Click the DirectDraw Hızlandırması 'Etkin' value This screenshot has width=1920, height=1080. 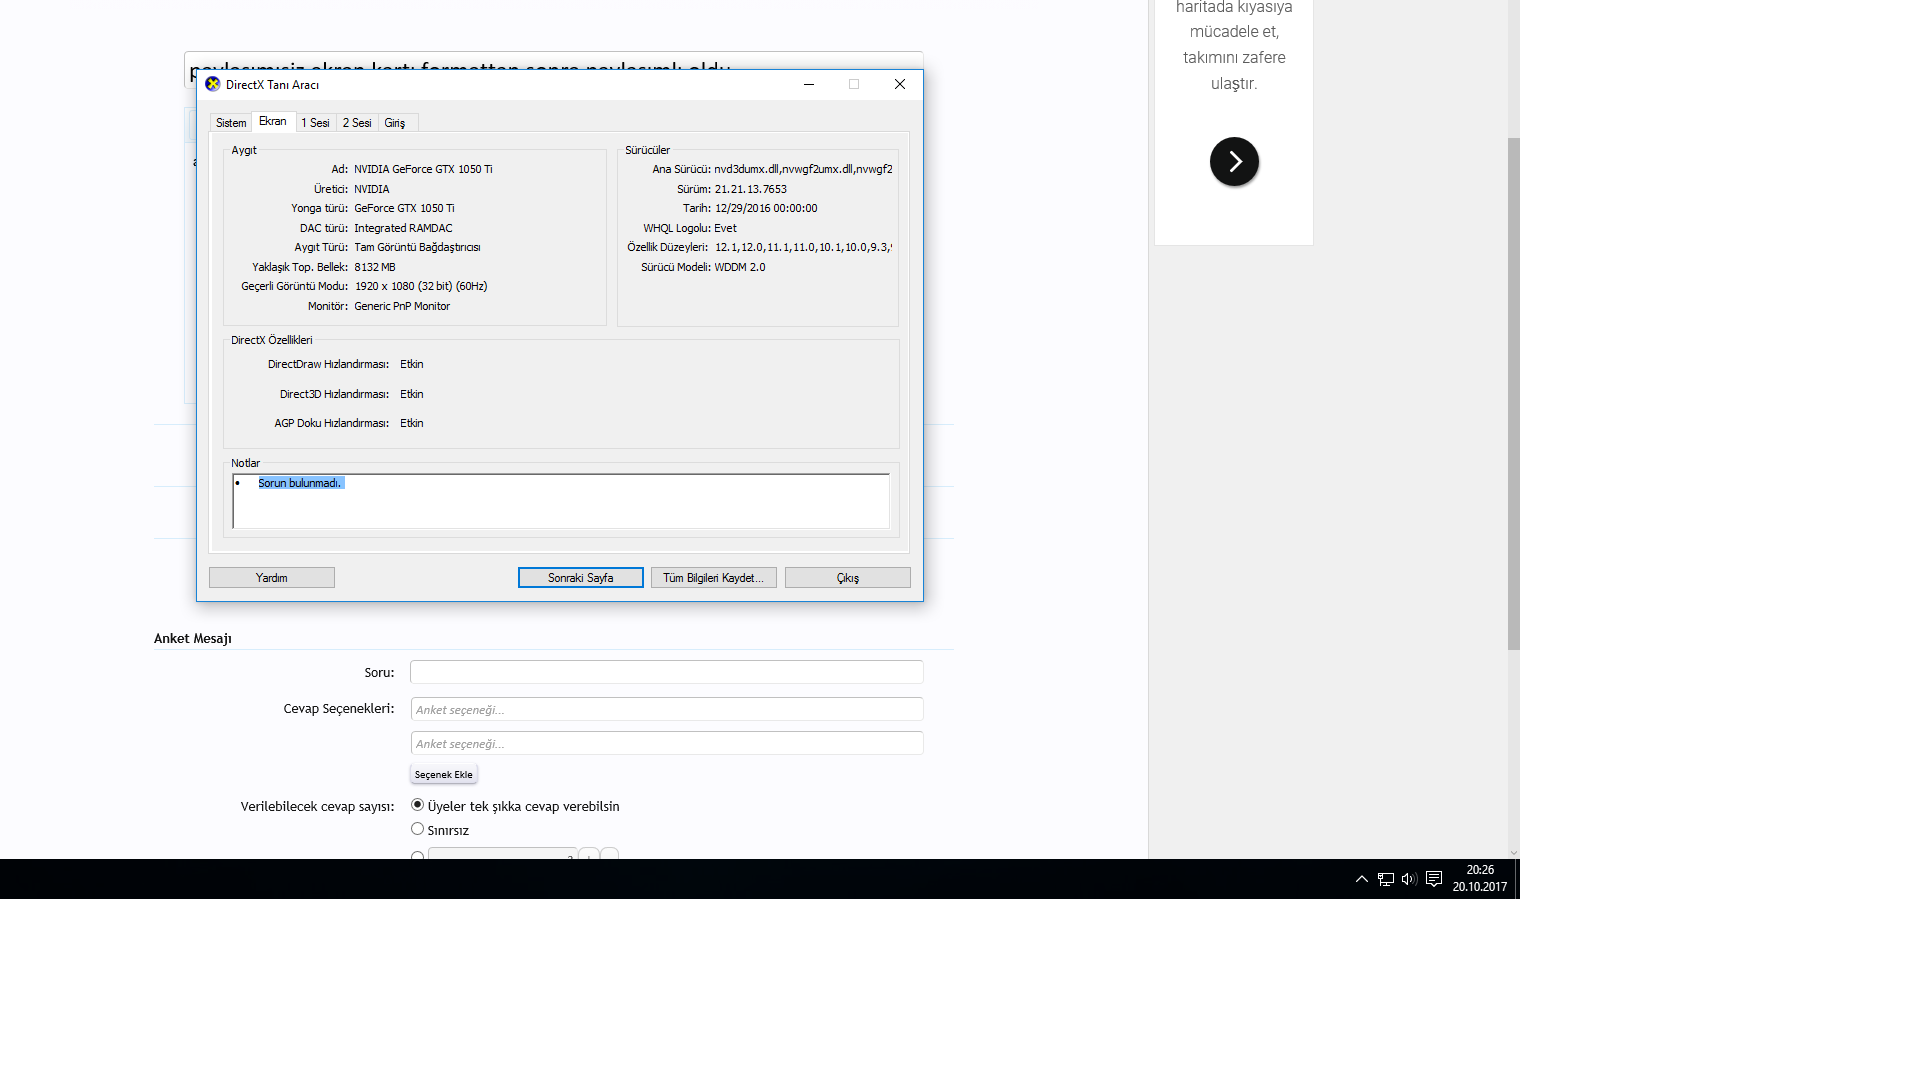click(412, 364)
